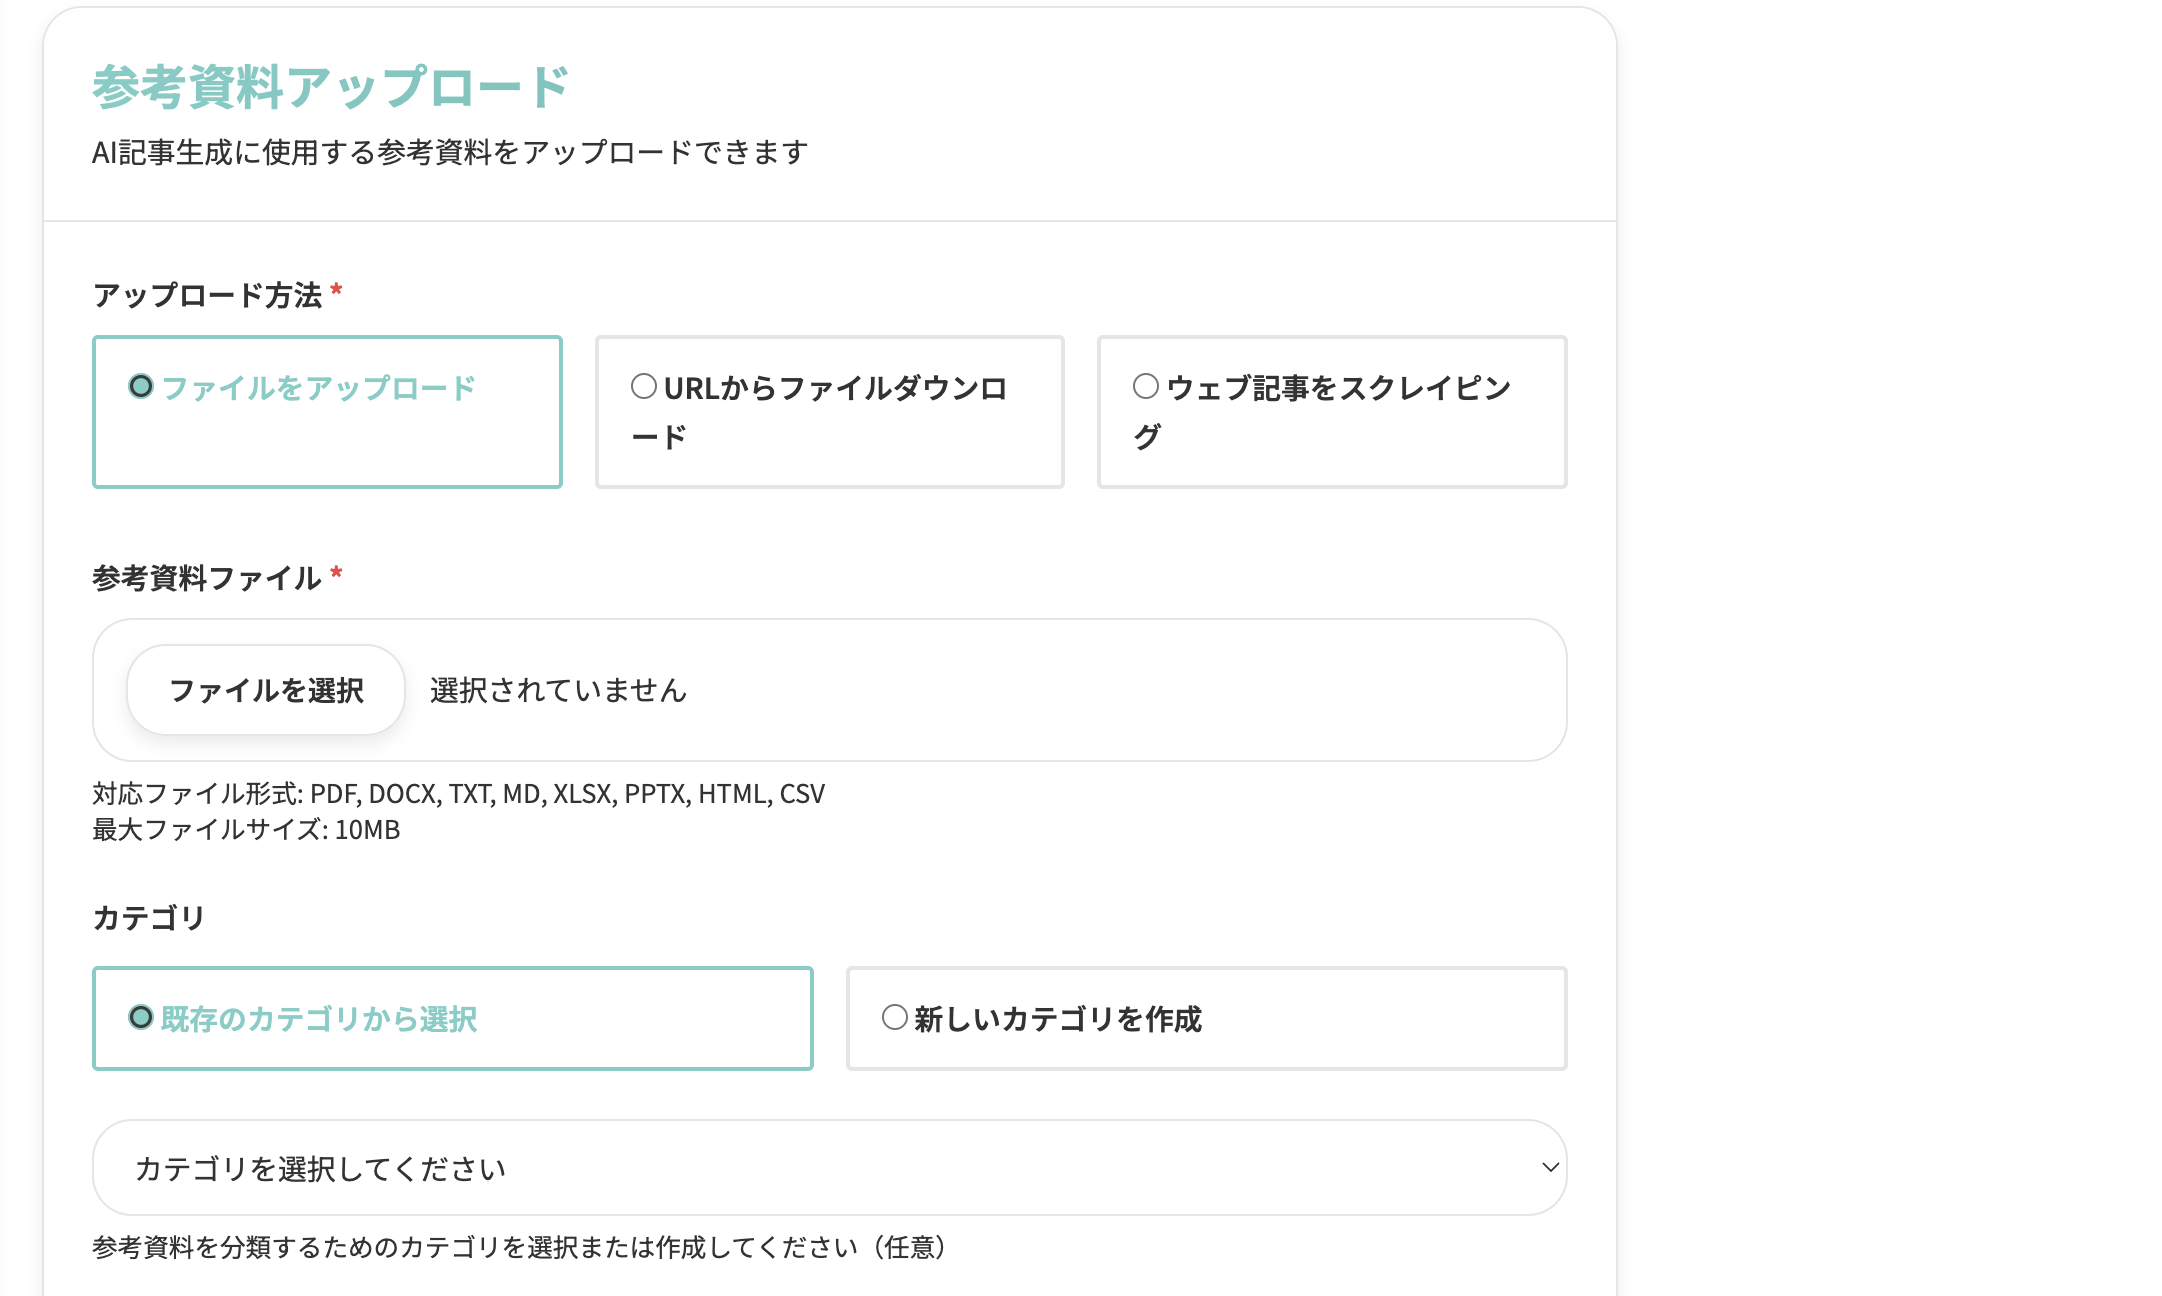This screenshot has height=1296, width=2162.
Task: Click the ウェブ記事をスクレイピング card label
Action: pyautogui.click(x=1338, y=388)
